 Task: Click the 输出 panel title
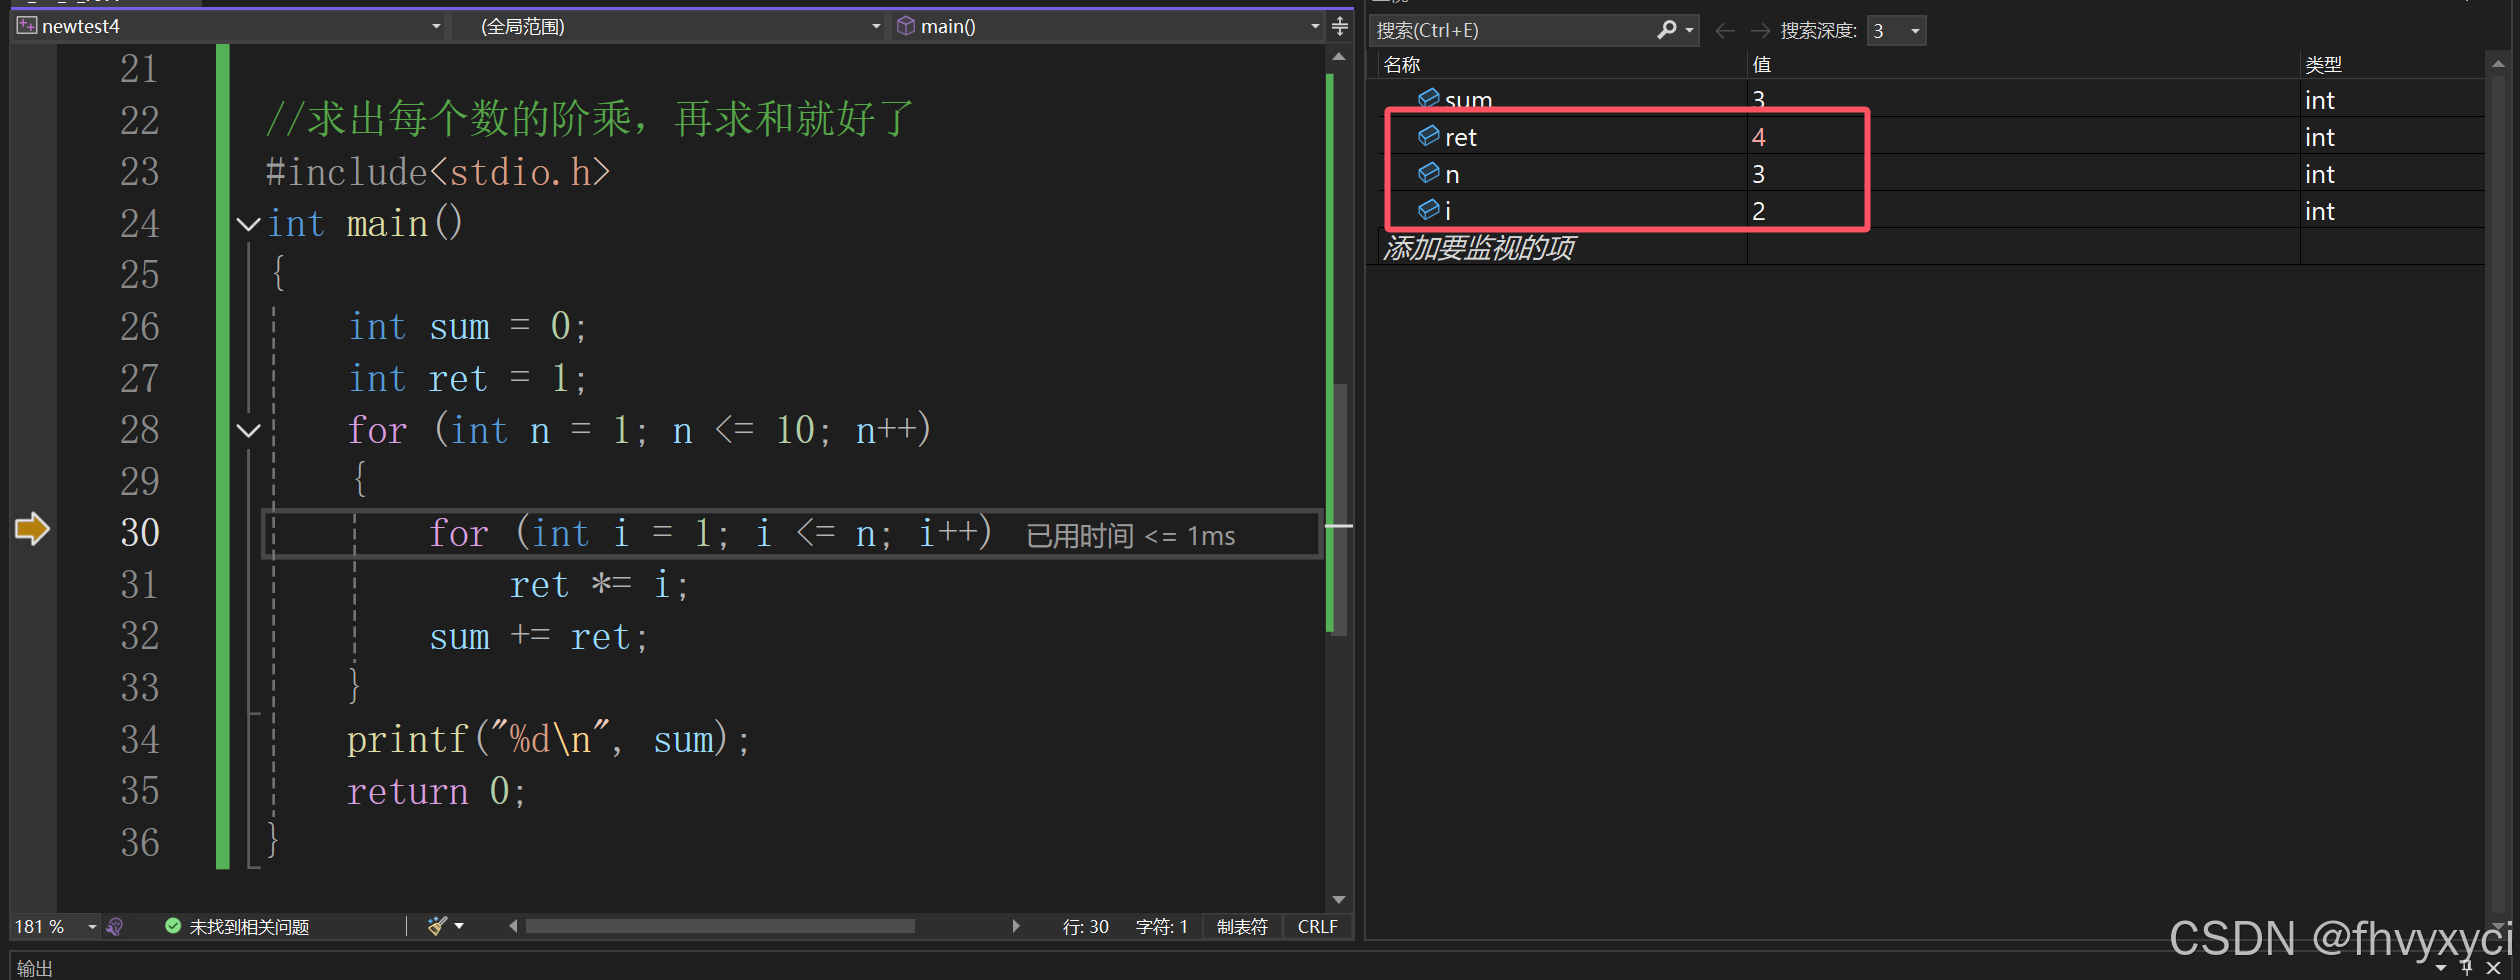coord(35,968)
